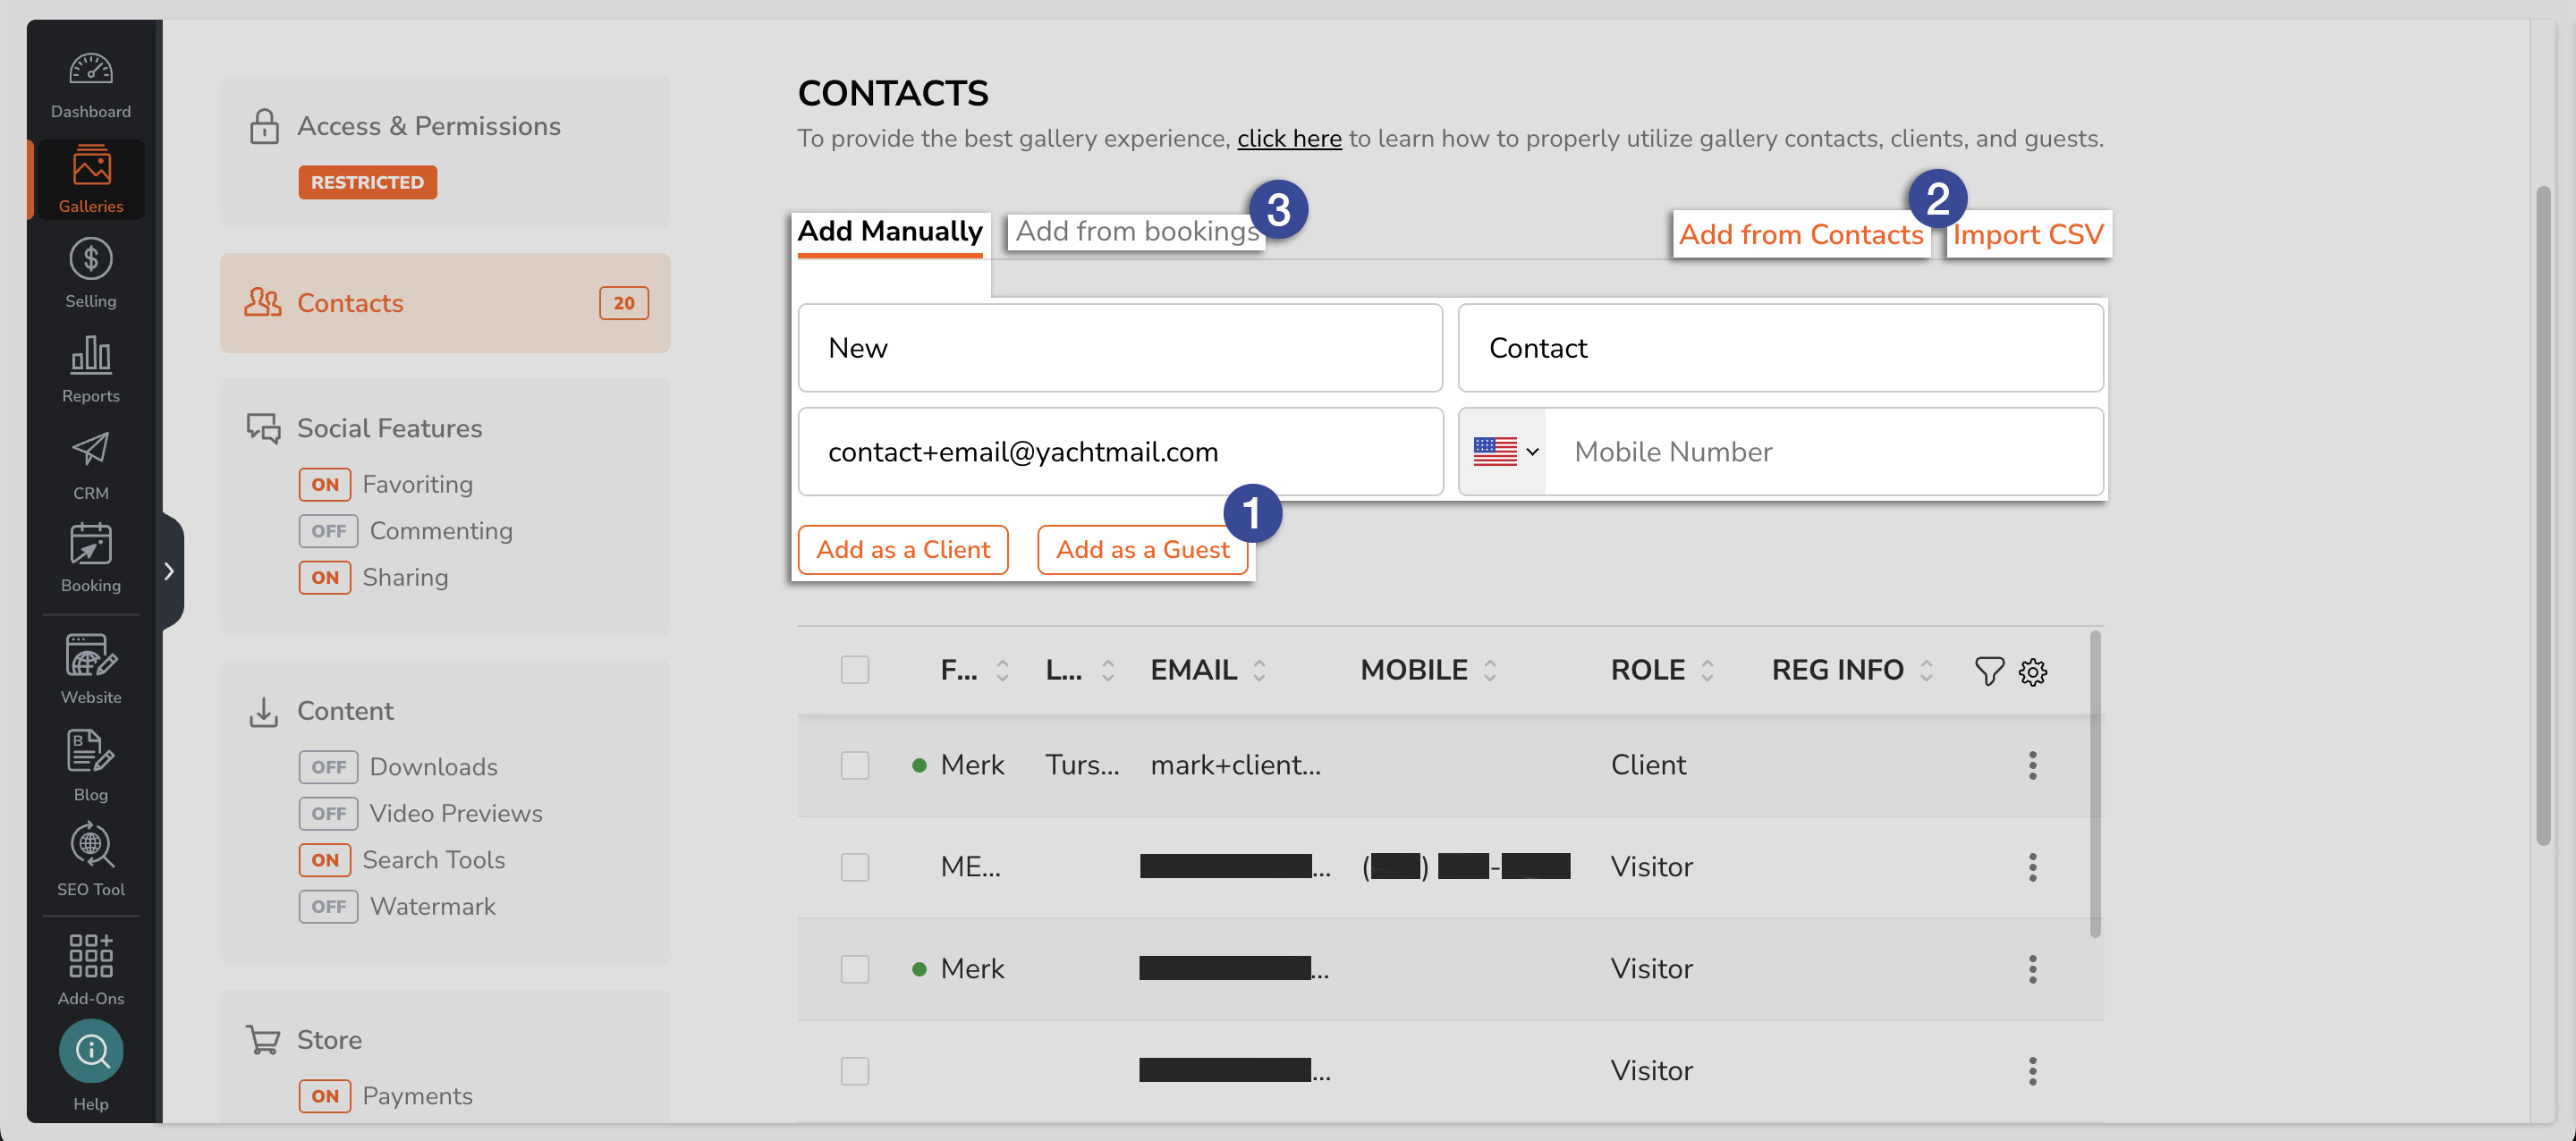
Task: Open the Reports panel
Action: point(90,368)
